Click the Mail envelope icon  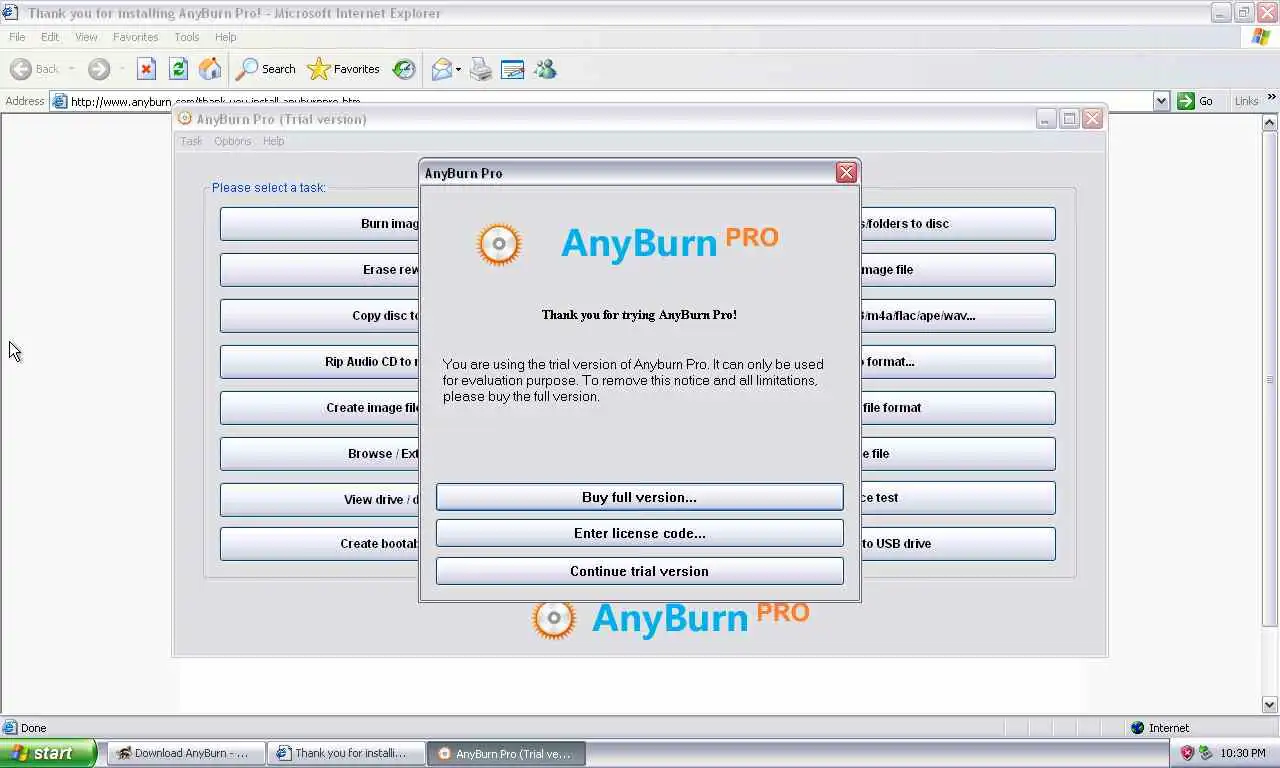click(x=441, y=69)
